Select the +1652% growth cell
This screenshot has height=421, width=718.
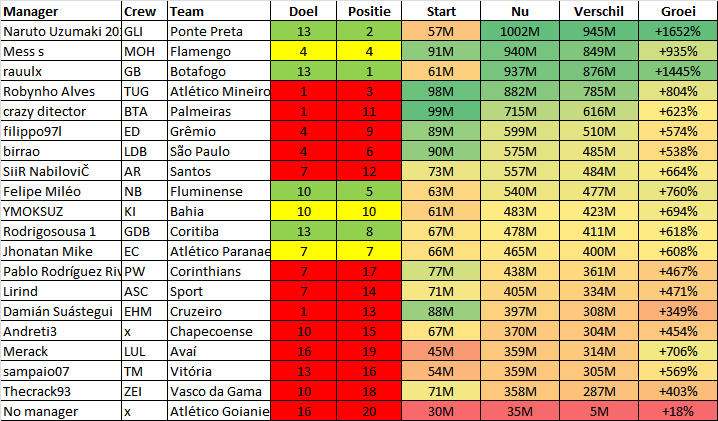click(x=678, y=31)
